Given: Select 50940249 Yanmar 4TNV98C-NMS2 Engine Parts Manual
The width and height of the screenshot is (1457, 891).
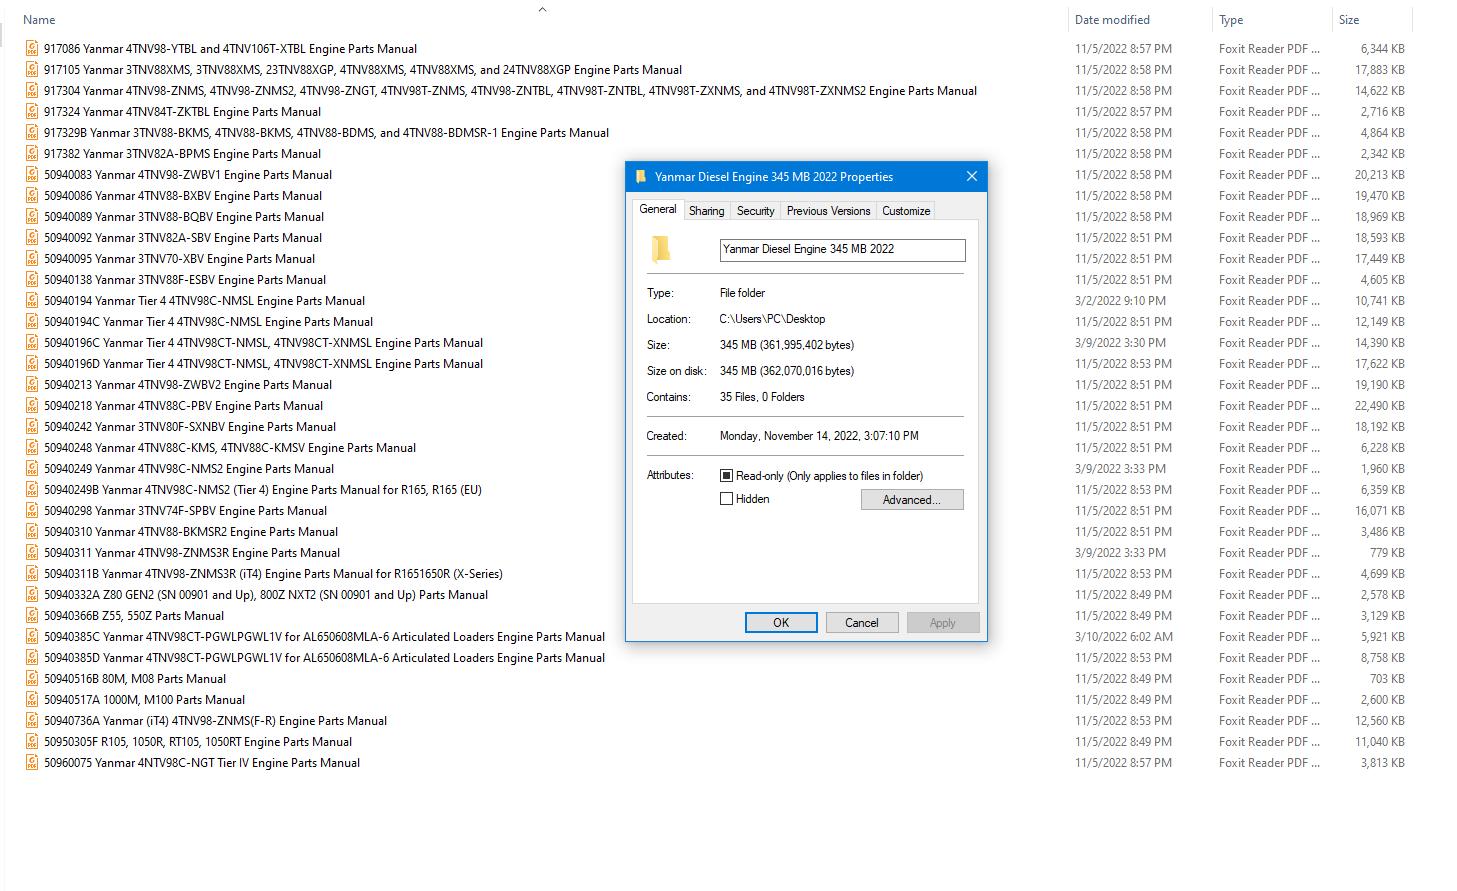Looking at the screenshot, I should coord(189,468).
